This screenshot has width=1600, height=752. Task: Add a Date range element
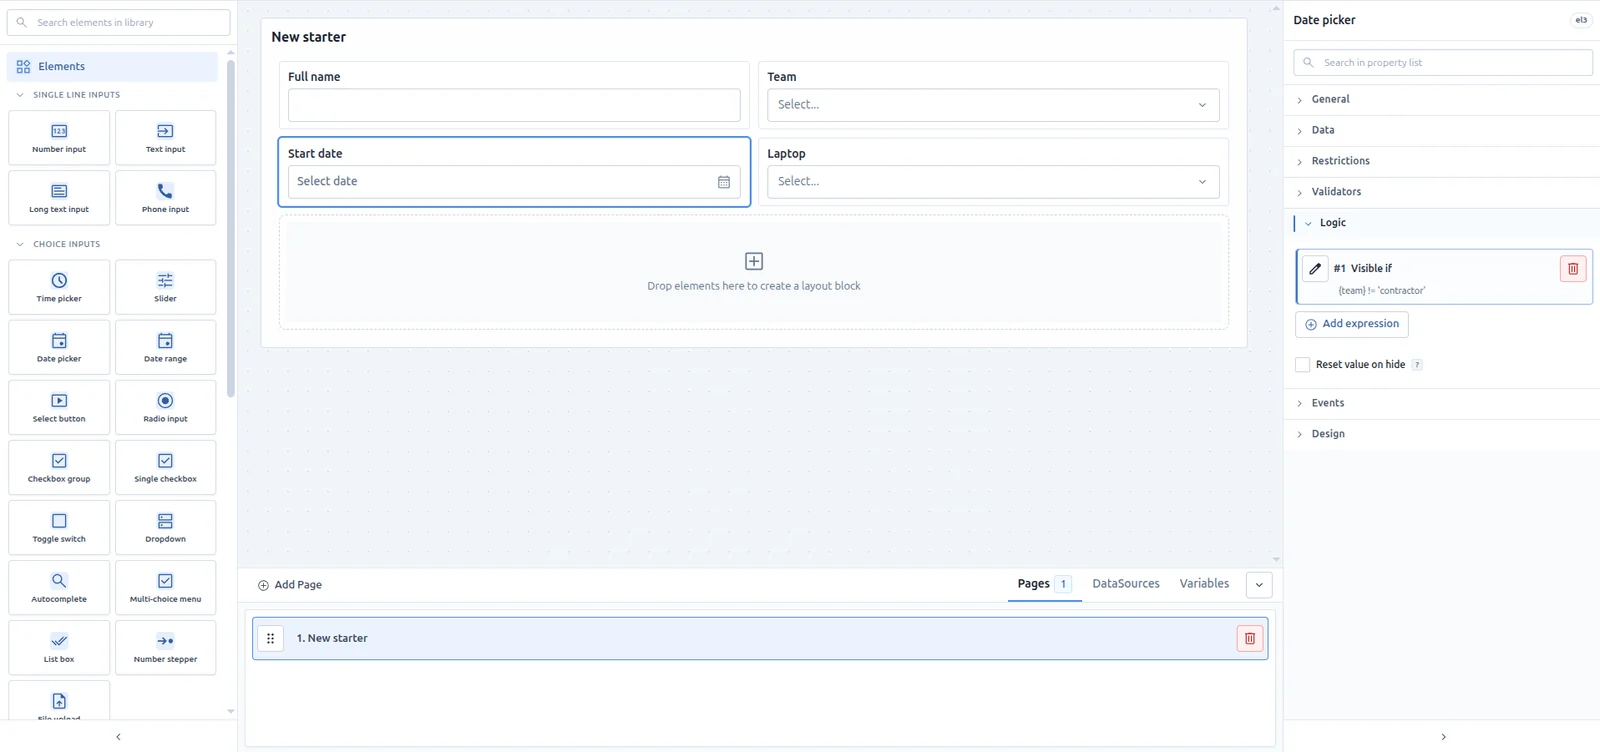coord(165,347)
